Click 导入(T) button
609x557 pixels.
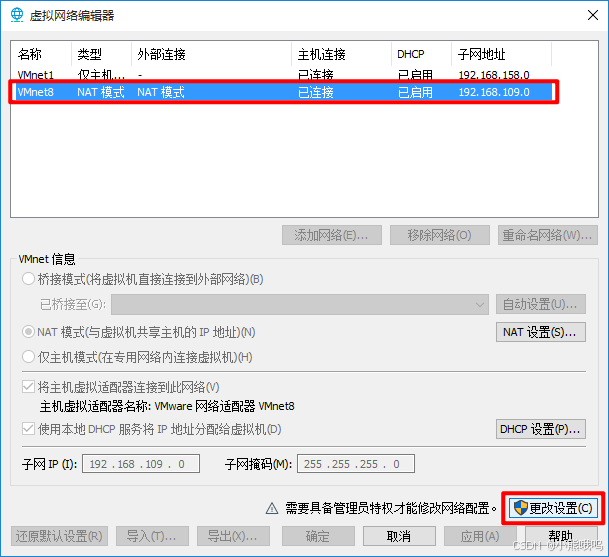click(x=152, y=536)
